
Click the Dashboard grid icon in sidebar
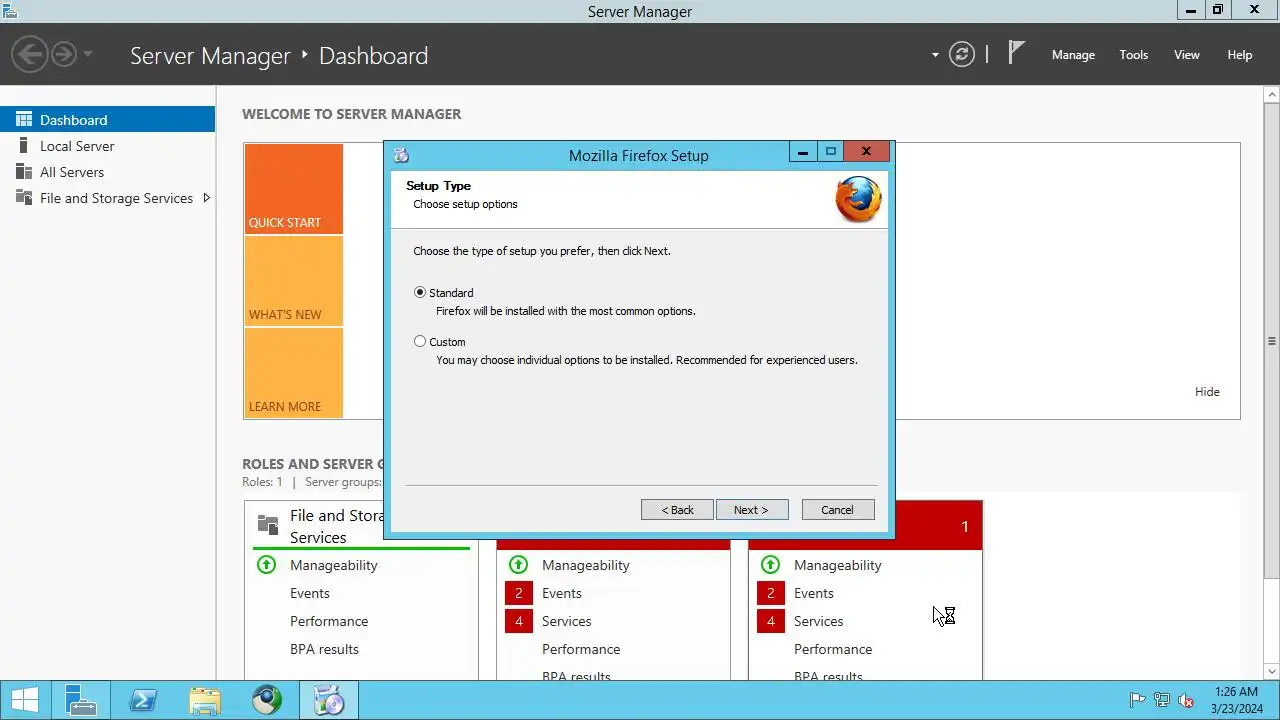[24, 119]
